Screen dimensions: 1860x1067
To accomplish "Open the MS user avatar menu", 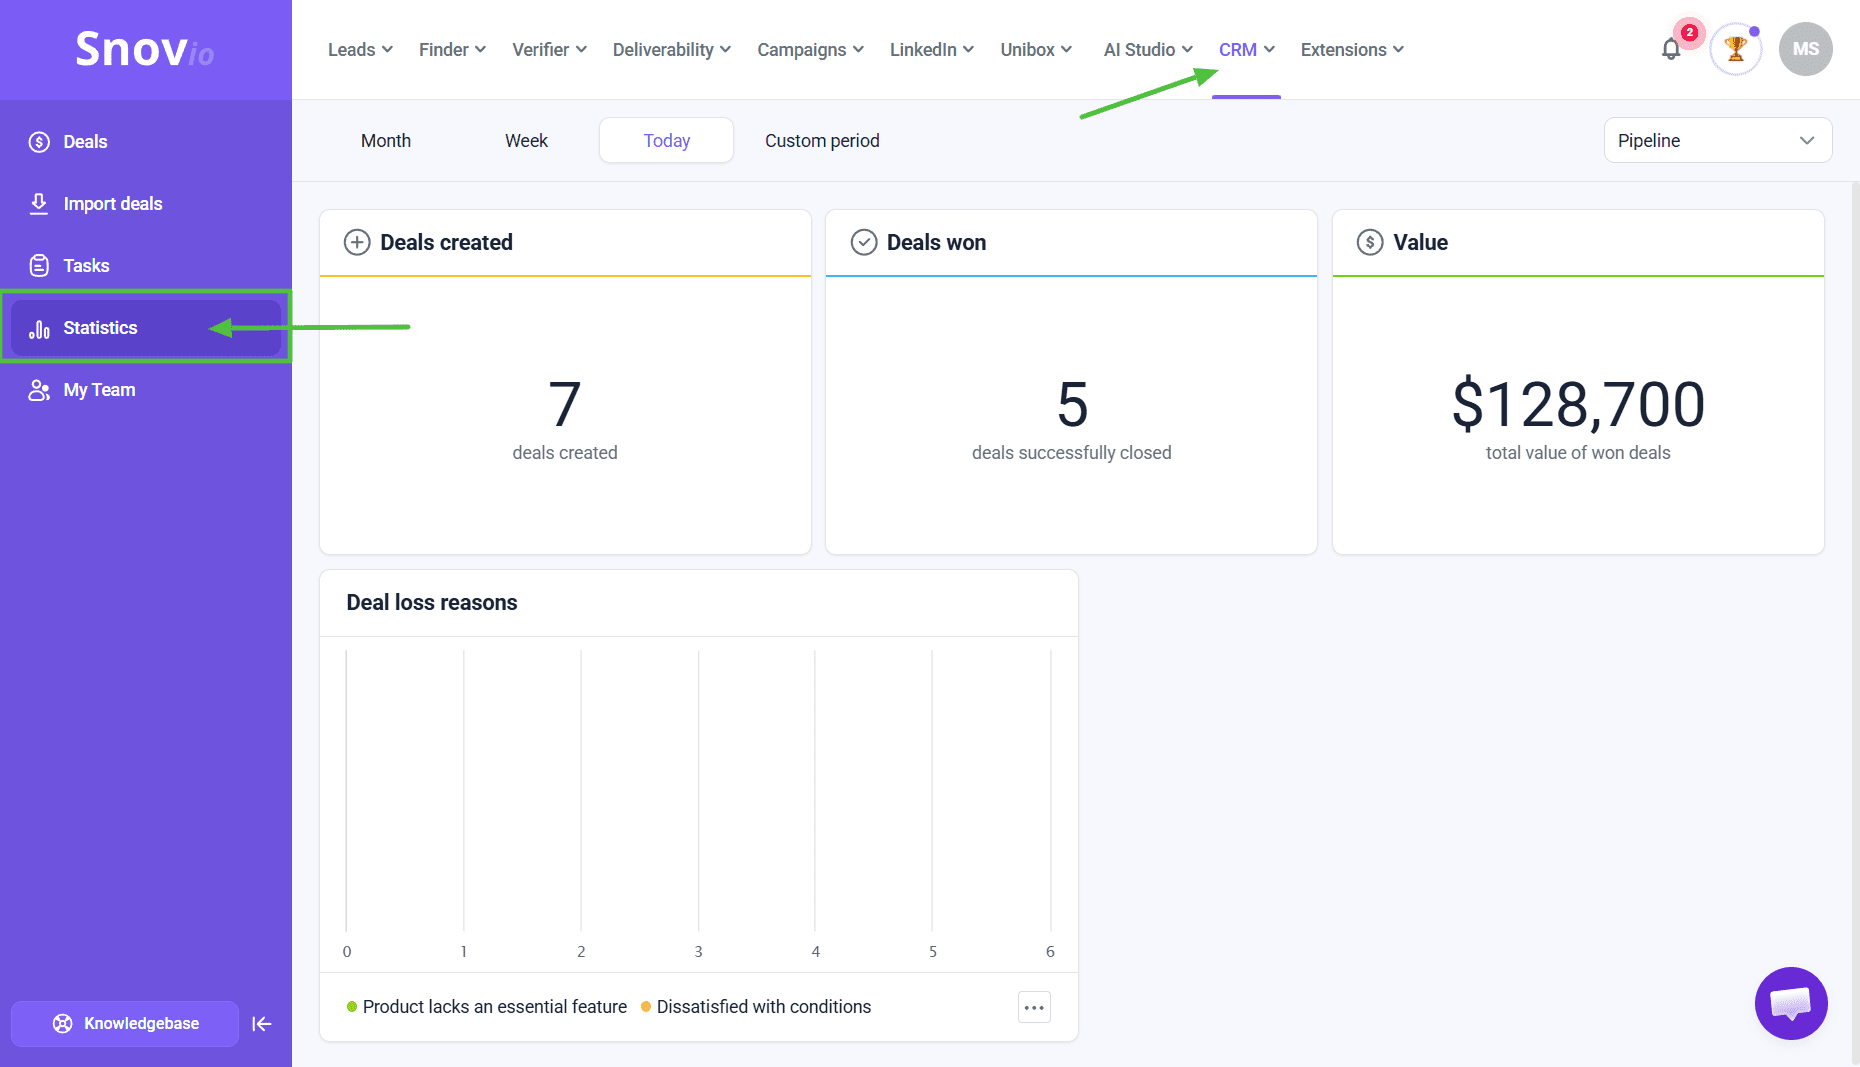I will tap(1805, 49).
